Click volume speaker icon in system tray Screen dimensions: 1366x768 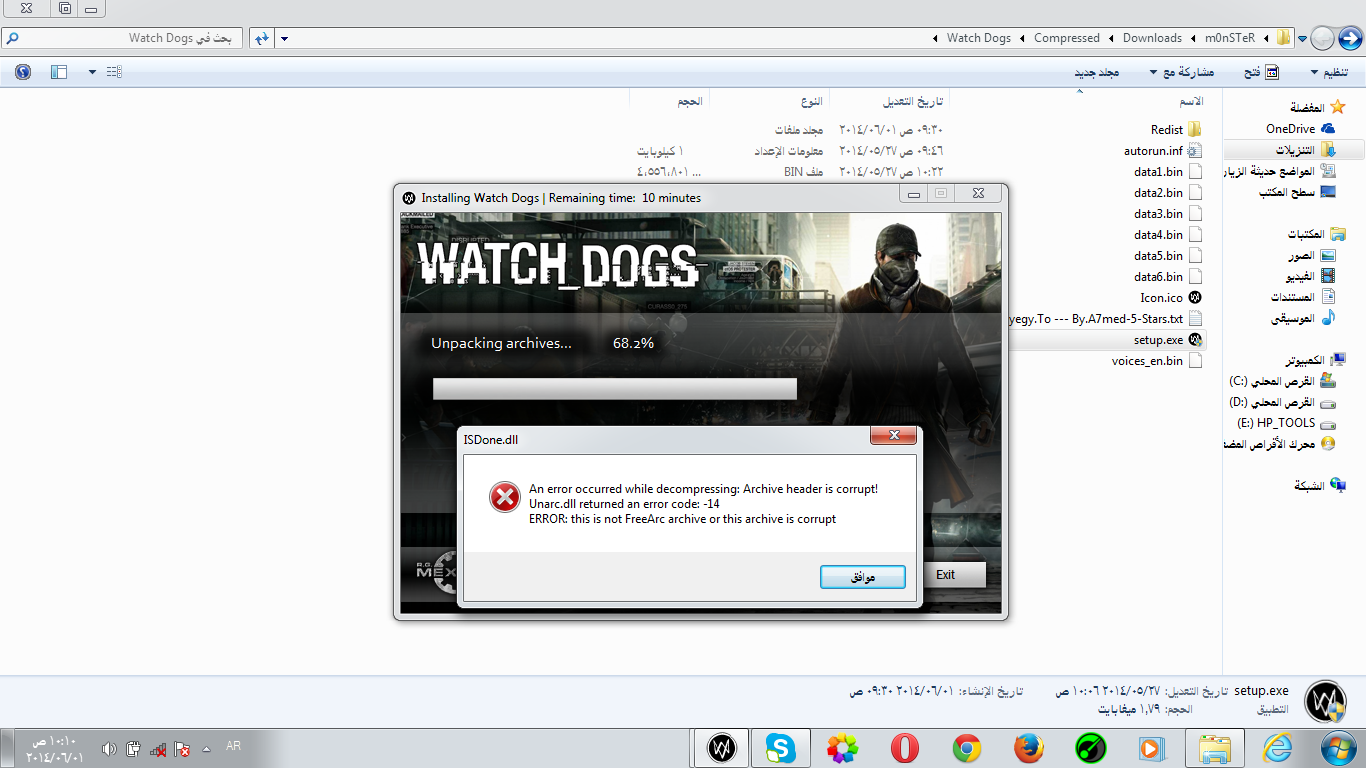click(109, 749)
